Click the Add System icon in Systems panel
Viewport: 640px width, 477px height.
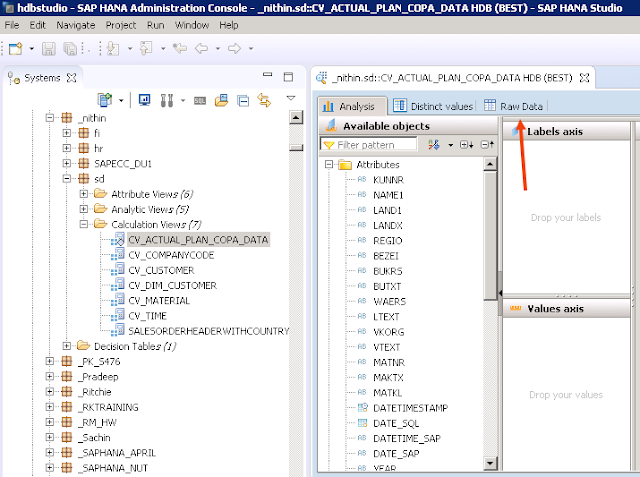tap(105, 100)
